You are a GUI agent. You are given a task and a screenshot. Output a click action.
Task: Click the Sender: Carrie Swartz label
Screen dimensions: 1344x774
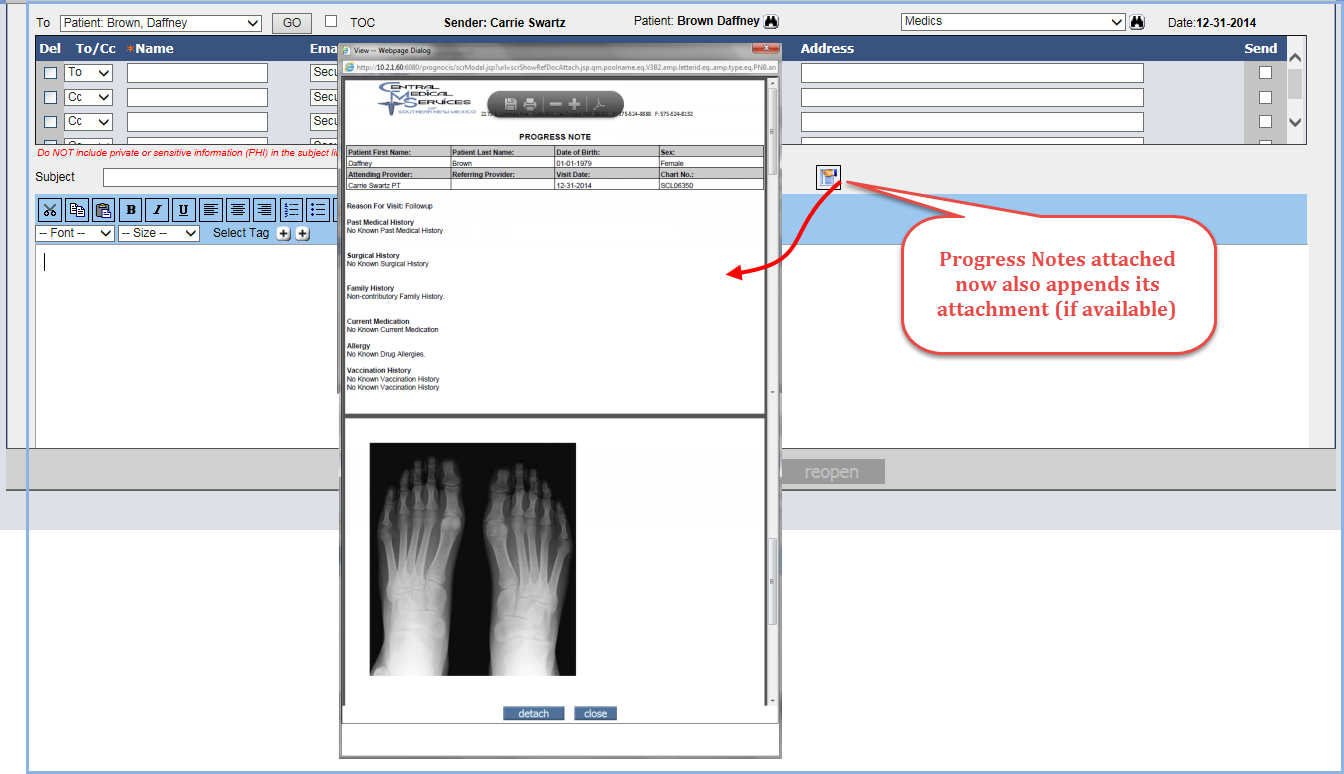point(505,23)
